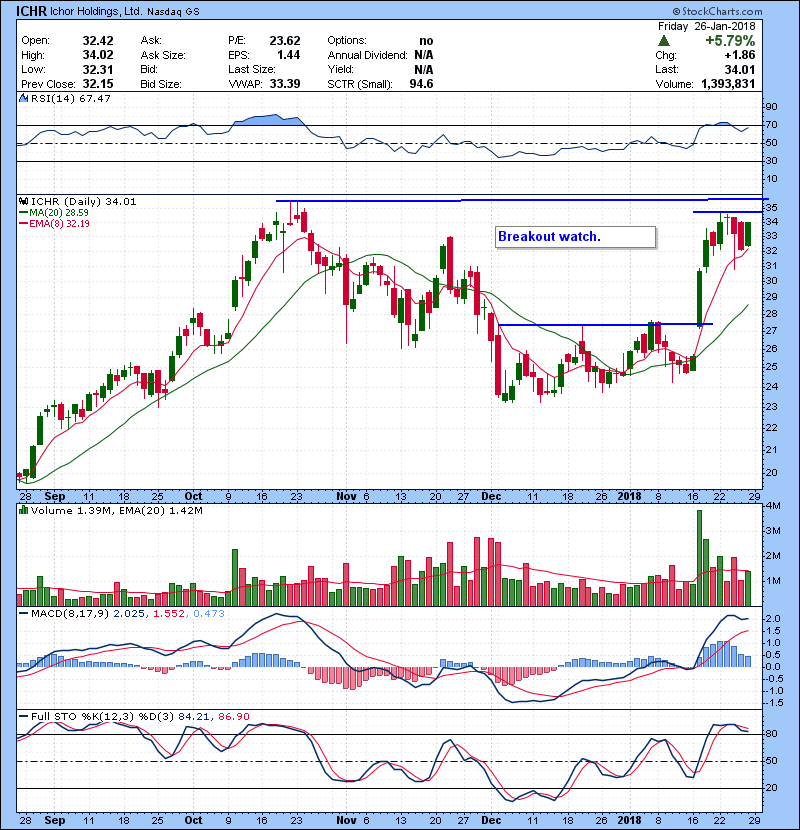This screenshot has height=830, width=800.
Task: Click the MACD histogram value 0.473
Action: tap(209, 614)
